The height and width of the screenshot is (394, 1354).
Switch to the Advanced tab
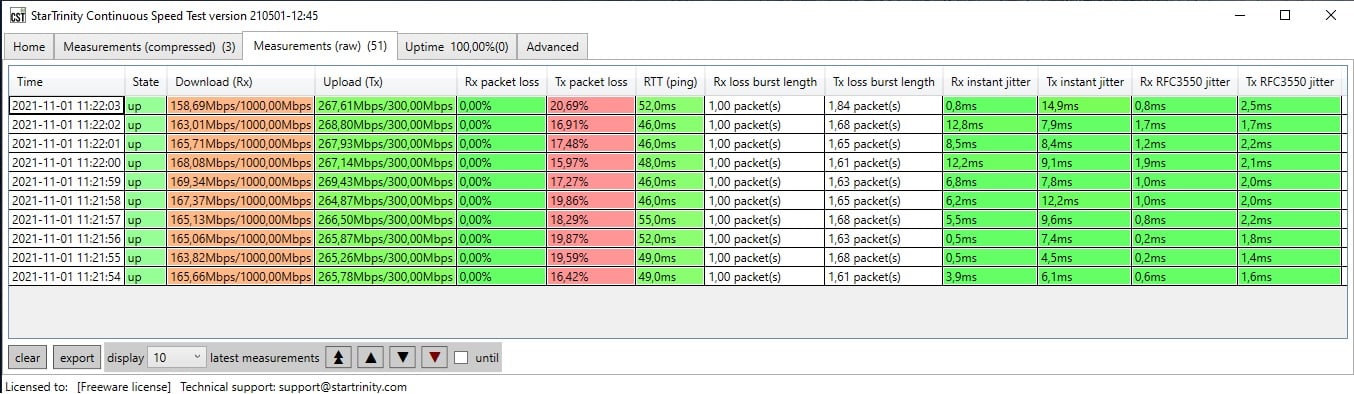[x=552, y=47]
